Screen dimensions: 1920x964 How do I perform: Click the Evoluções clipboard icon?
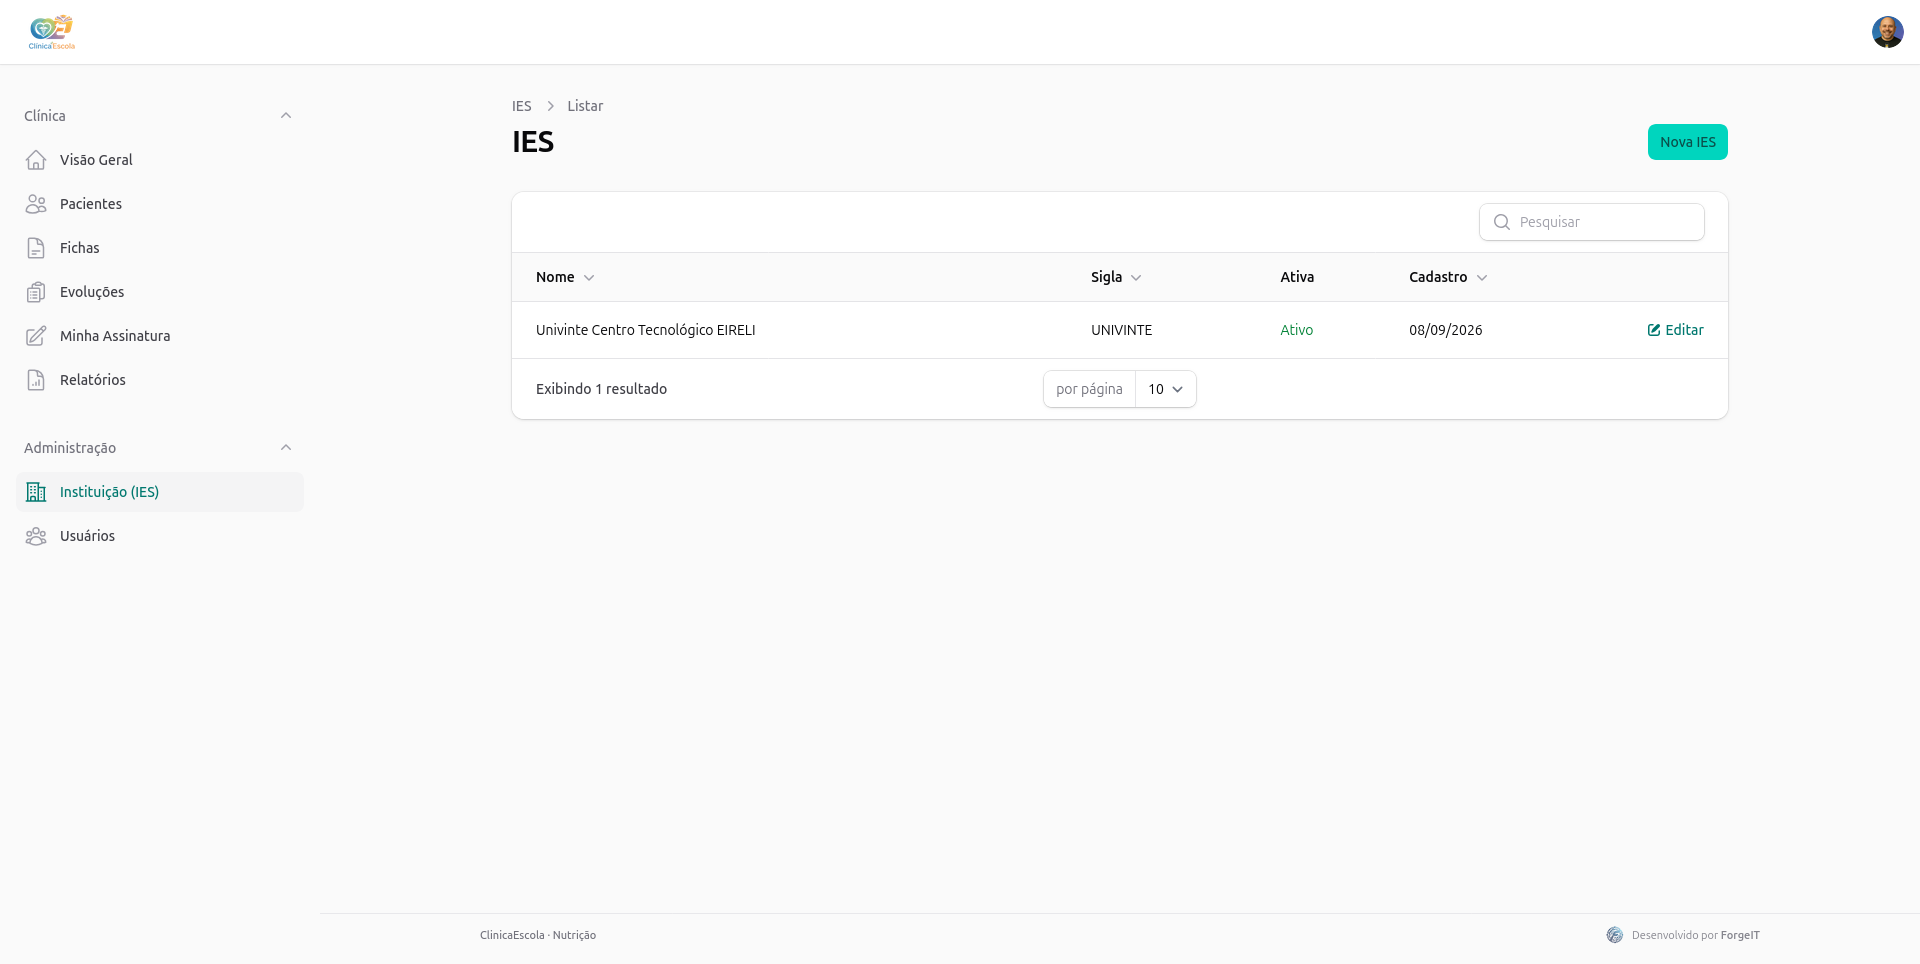36,292
